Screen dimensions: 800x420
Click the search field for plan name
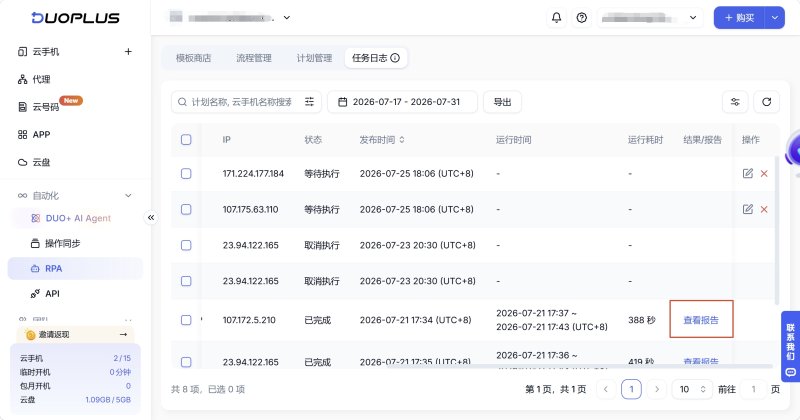click(x=241, y=102)
